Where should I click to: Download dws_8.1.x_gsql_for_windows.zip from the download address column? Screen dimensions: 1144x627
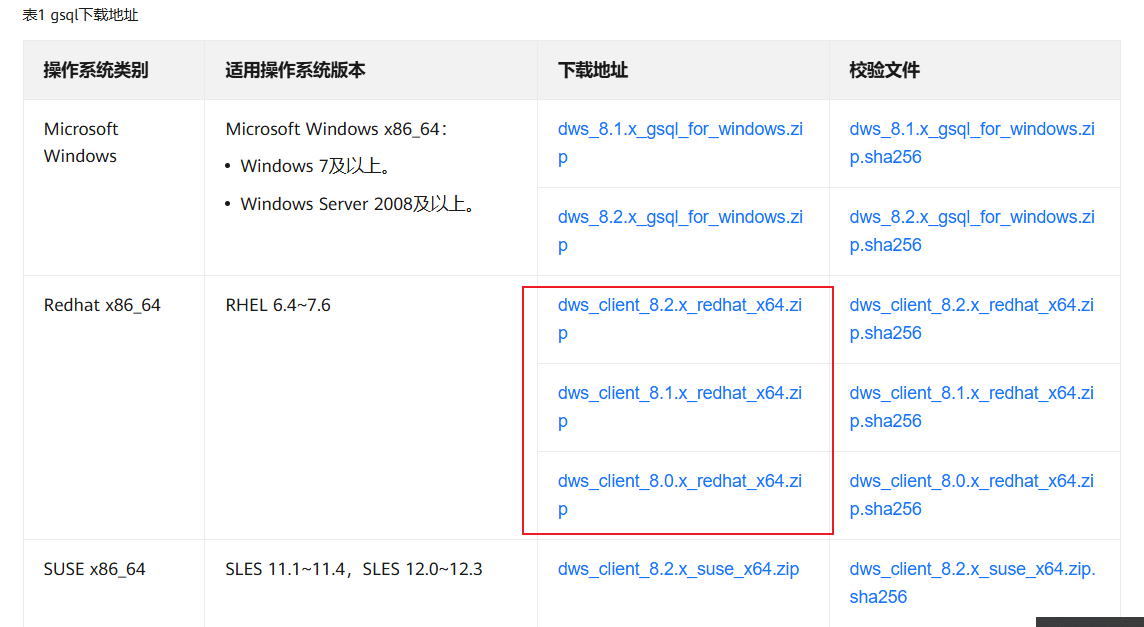coord(680,143)
